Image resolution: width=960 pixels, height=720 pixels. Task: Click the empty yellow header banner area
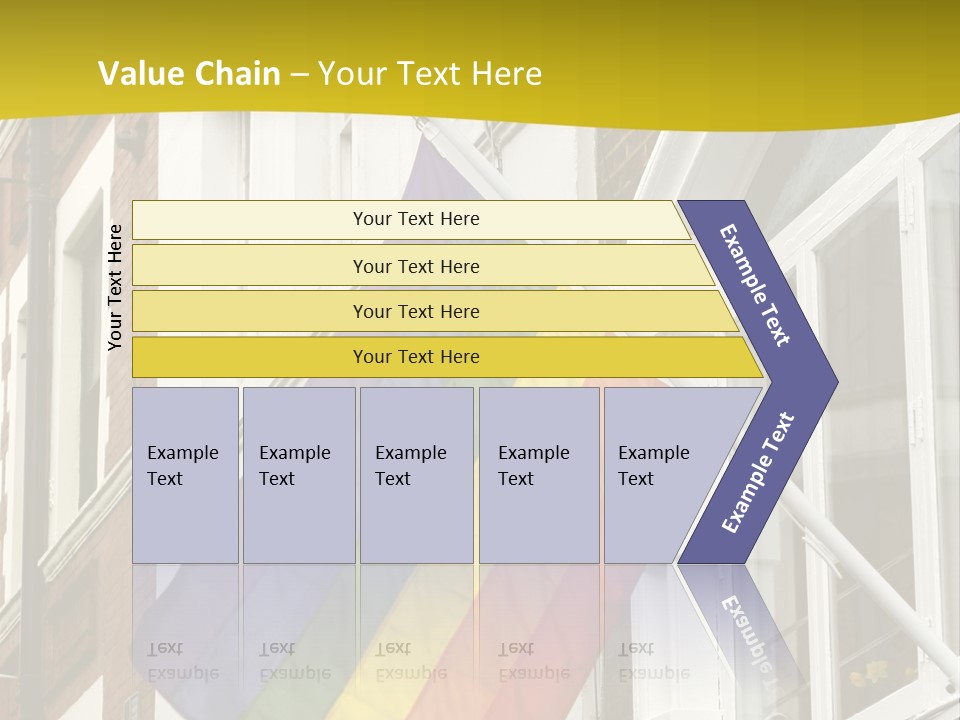click(750, 60)
